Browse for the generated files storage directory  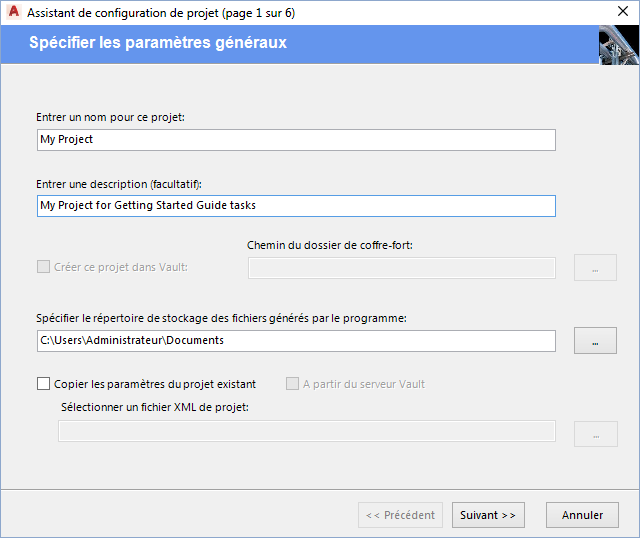tap(595, 341)
